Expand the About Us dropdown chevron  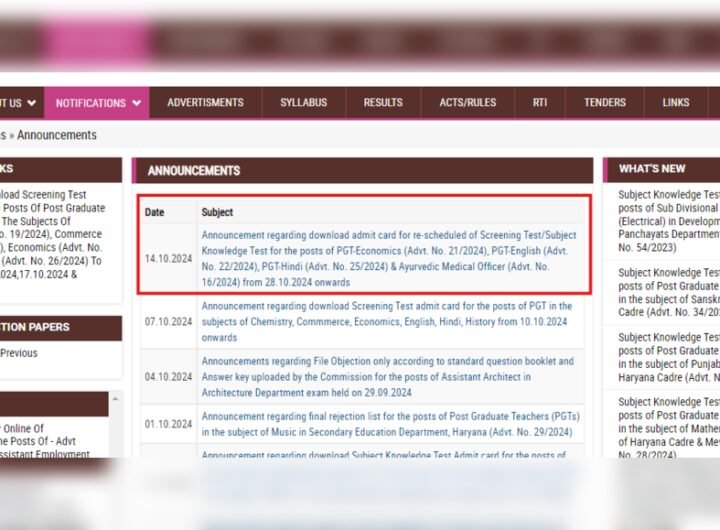click(x=31, y=103)
